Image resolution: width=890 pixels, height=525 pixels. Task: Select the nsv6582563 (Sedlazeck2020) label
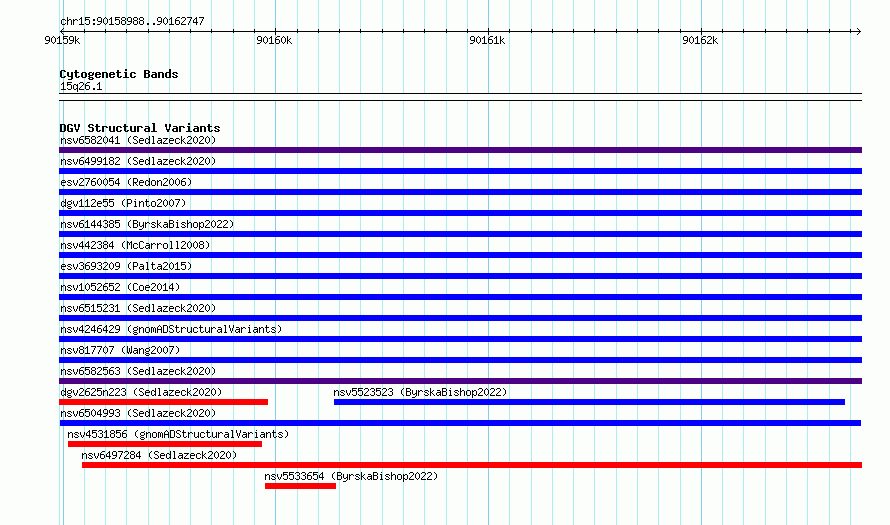click(x=138, y=371)
